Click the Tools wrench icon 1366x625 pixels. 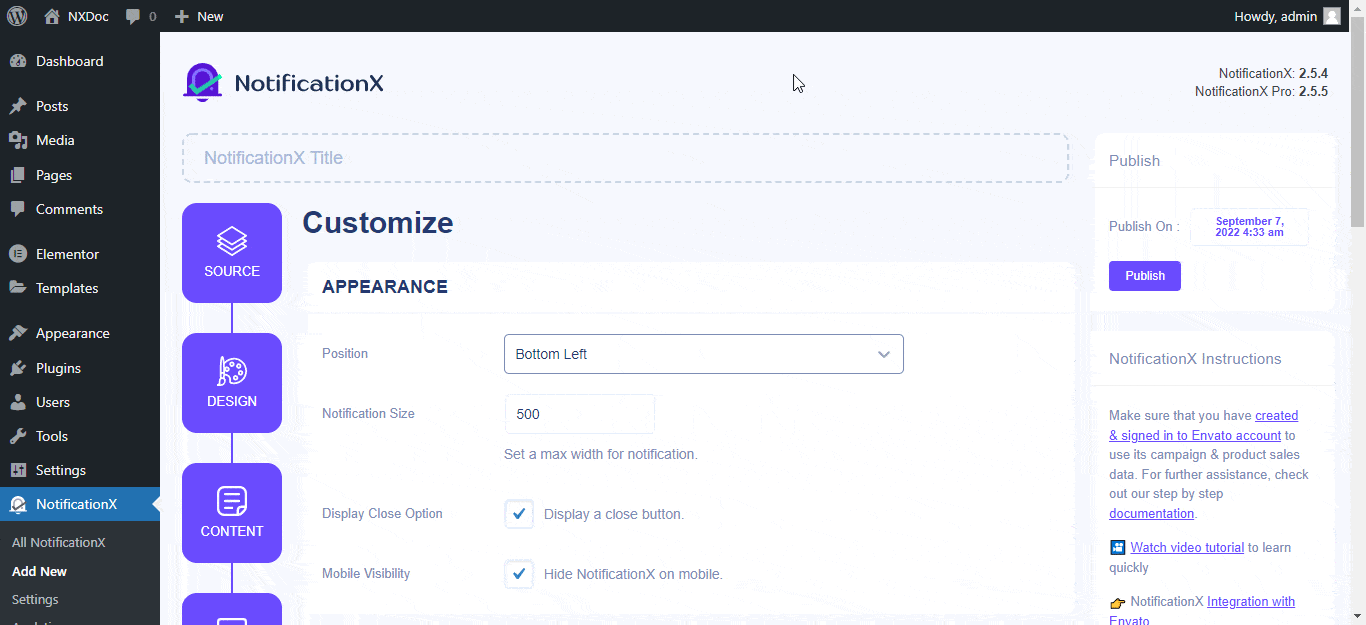coord(18,436)
